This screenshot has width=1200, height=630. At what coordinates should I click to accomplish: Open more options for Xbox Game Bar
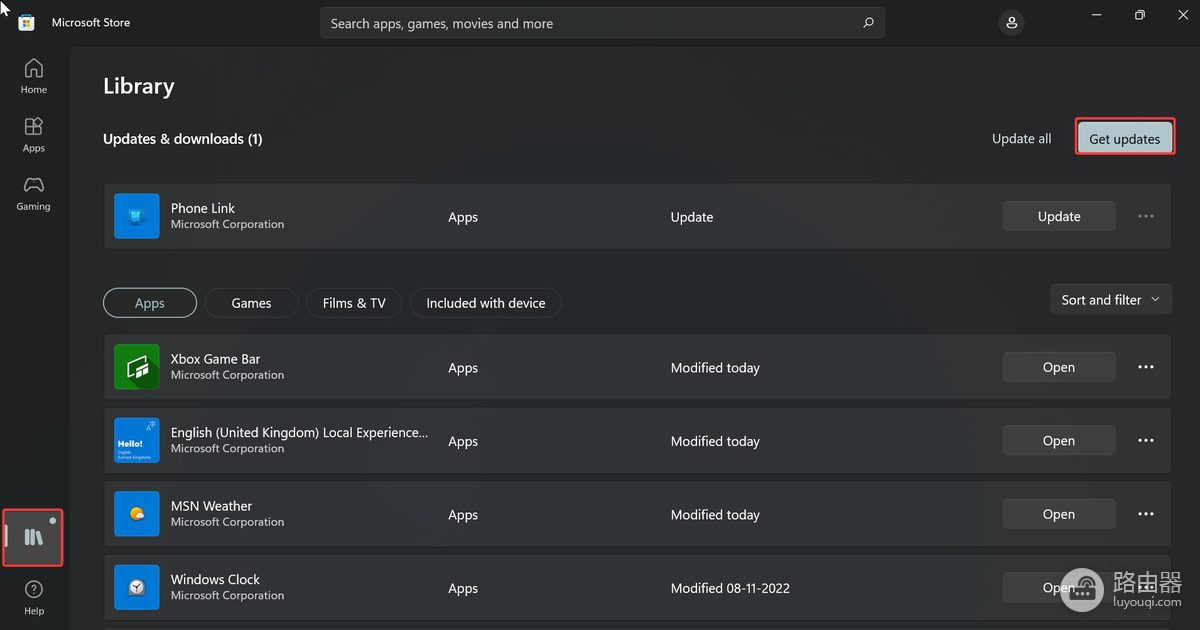pos(1146,367)
